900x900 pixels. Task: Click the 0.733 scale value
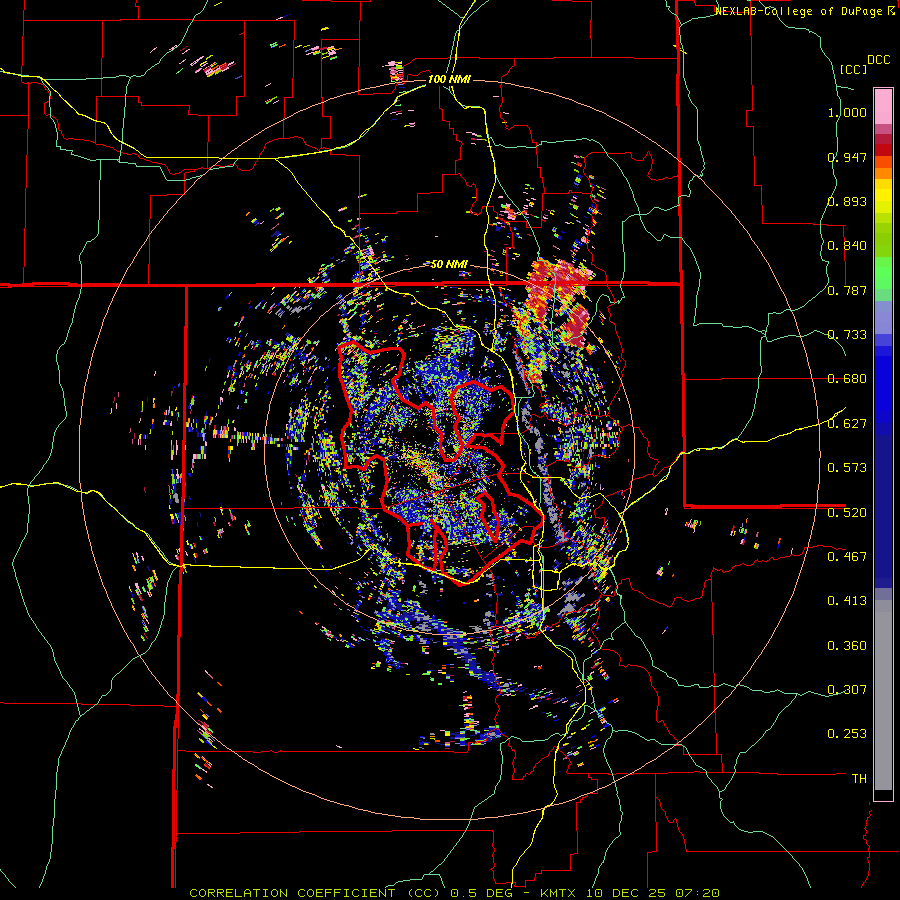[847, 335]
